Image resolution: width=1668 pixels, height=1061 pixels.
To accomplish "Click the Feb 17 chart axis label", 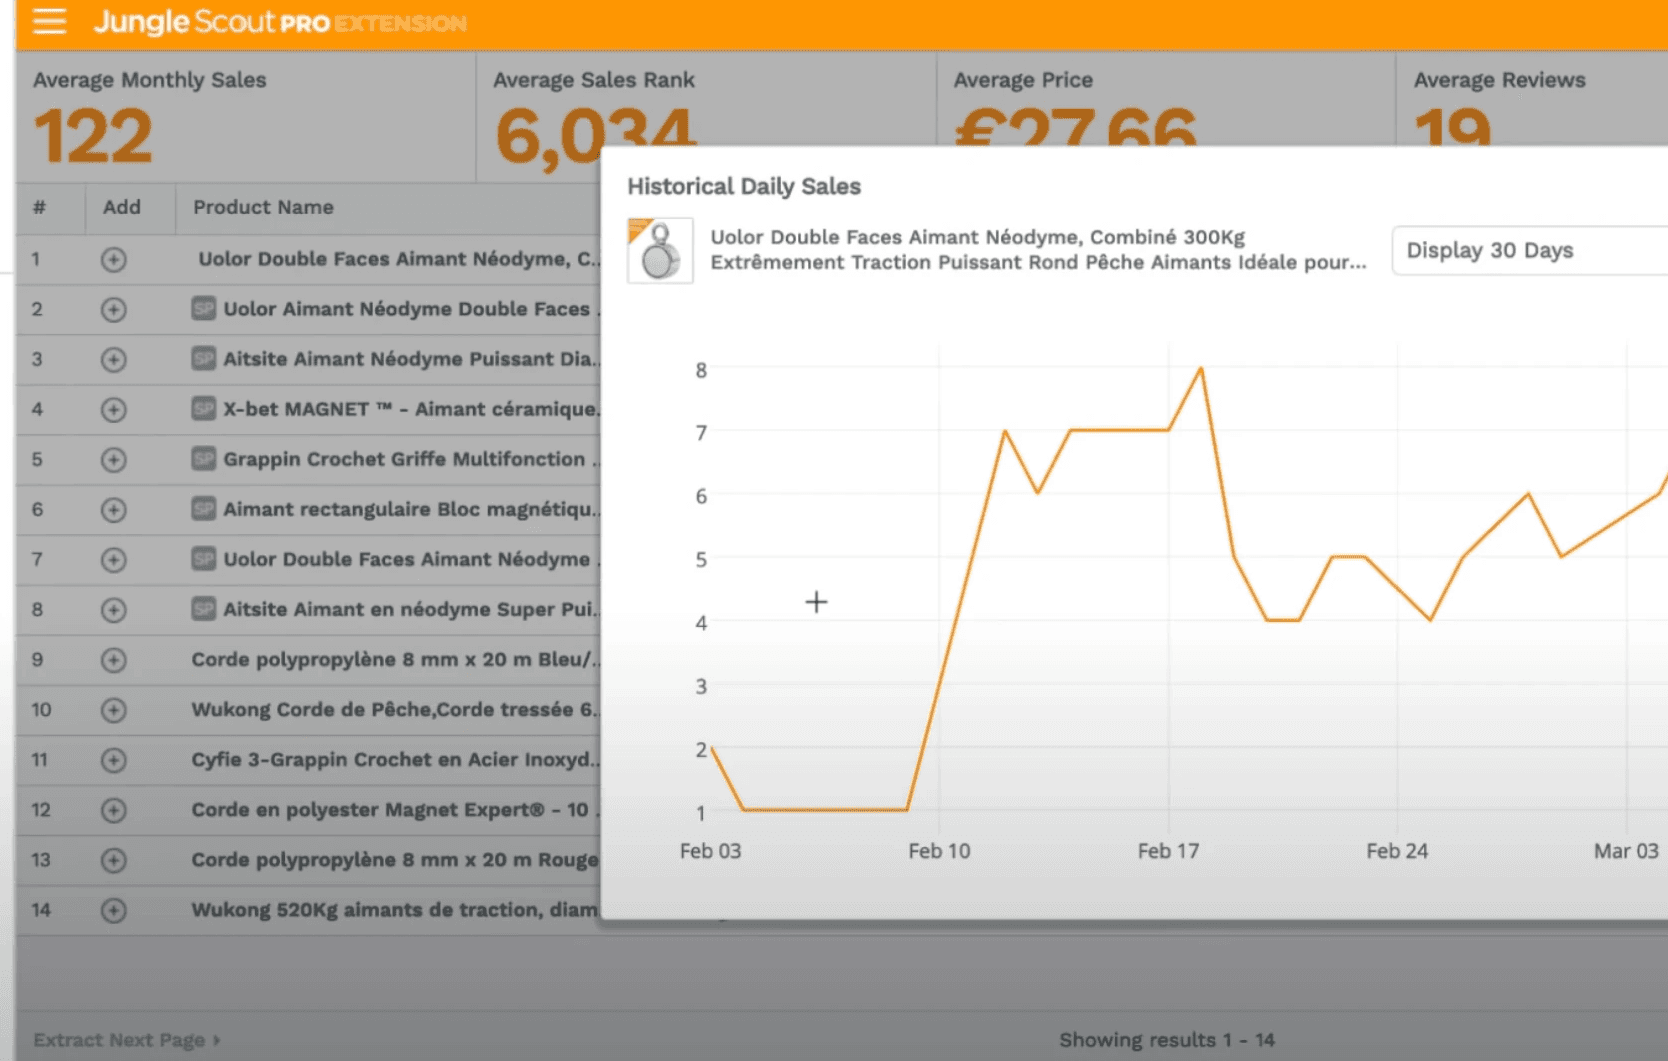I will (x=1168, y=851).
